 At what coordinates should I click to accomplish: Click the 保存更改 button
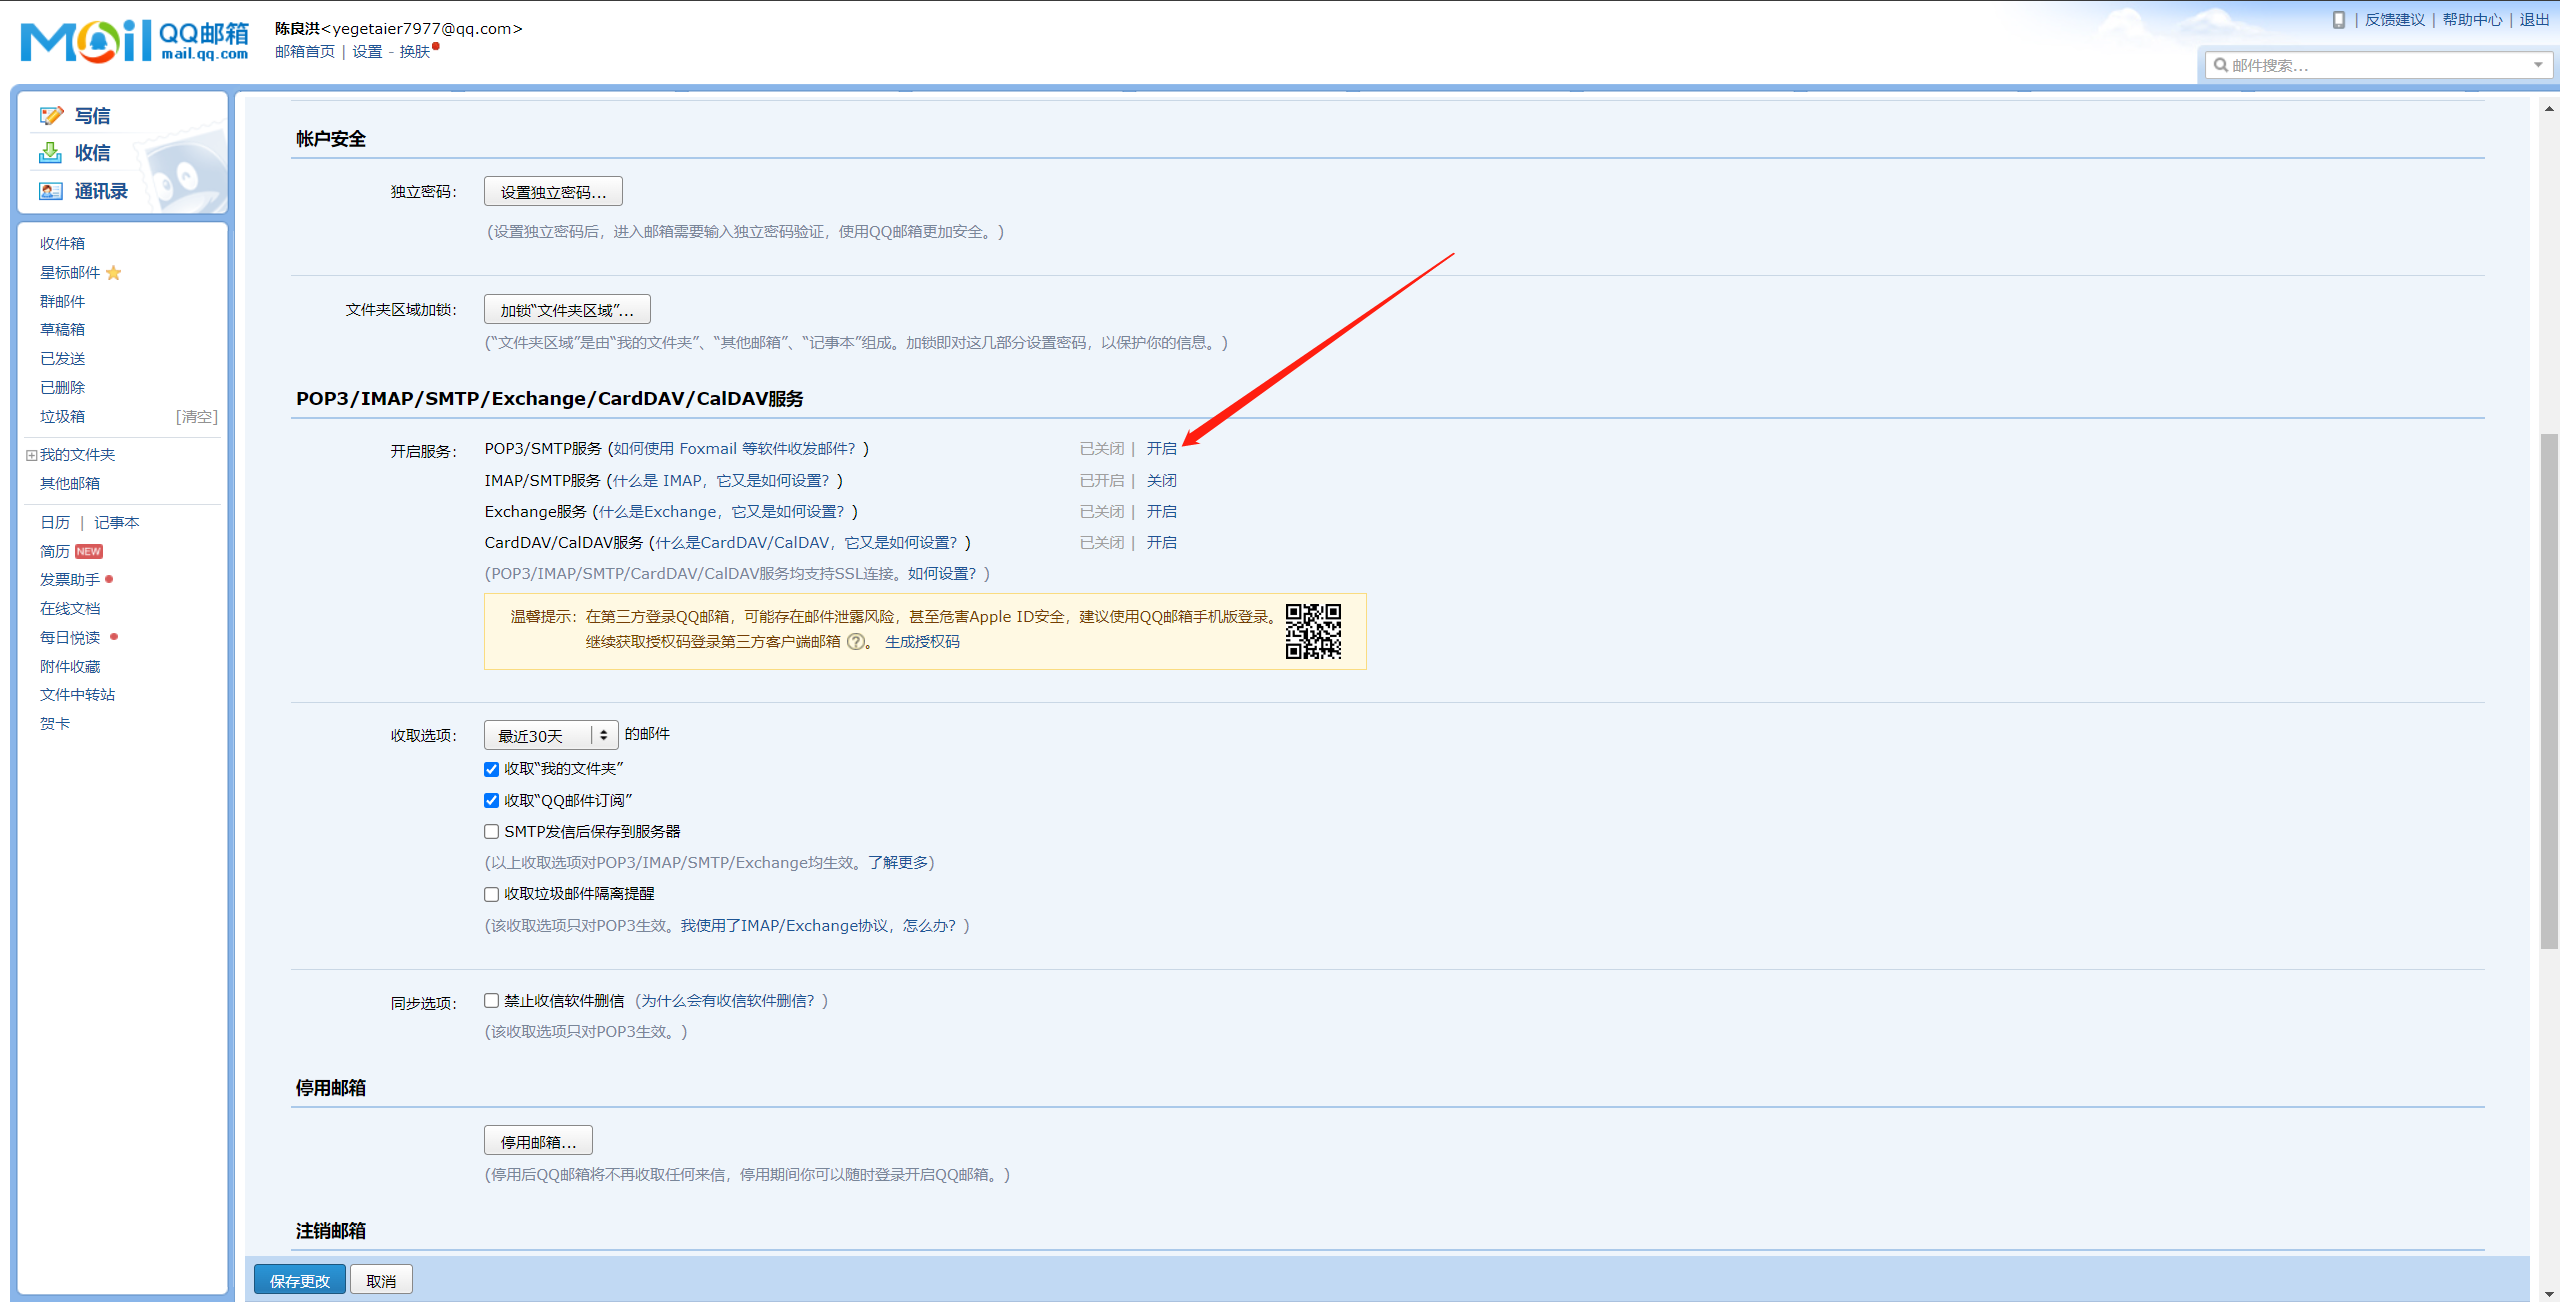(299, 1281)
